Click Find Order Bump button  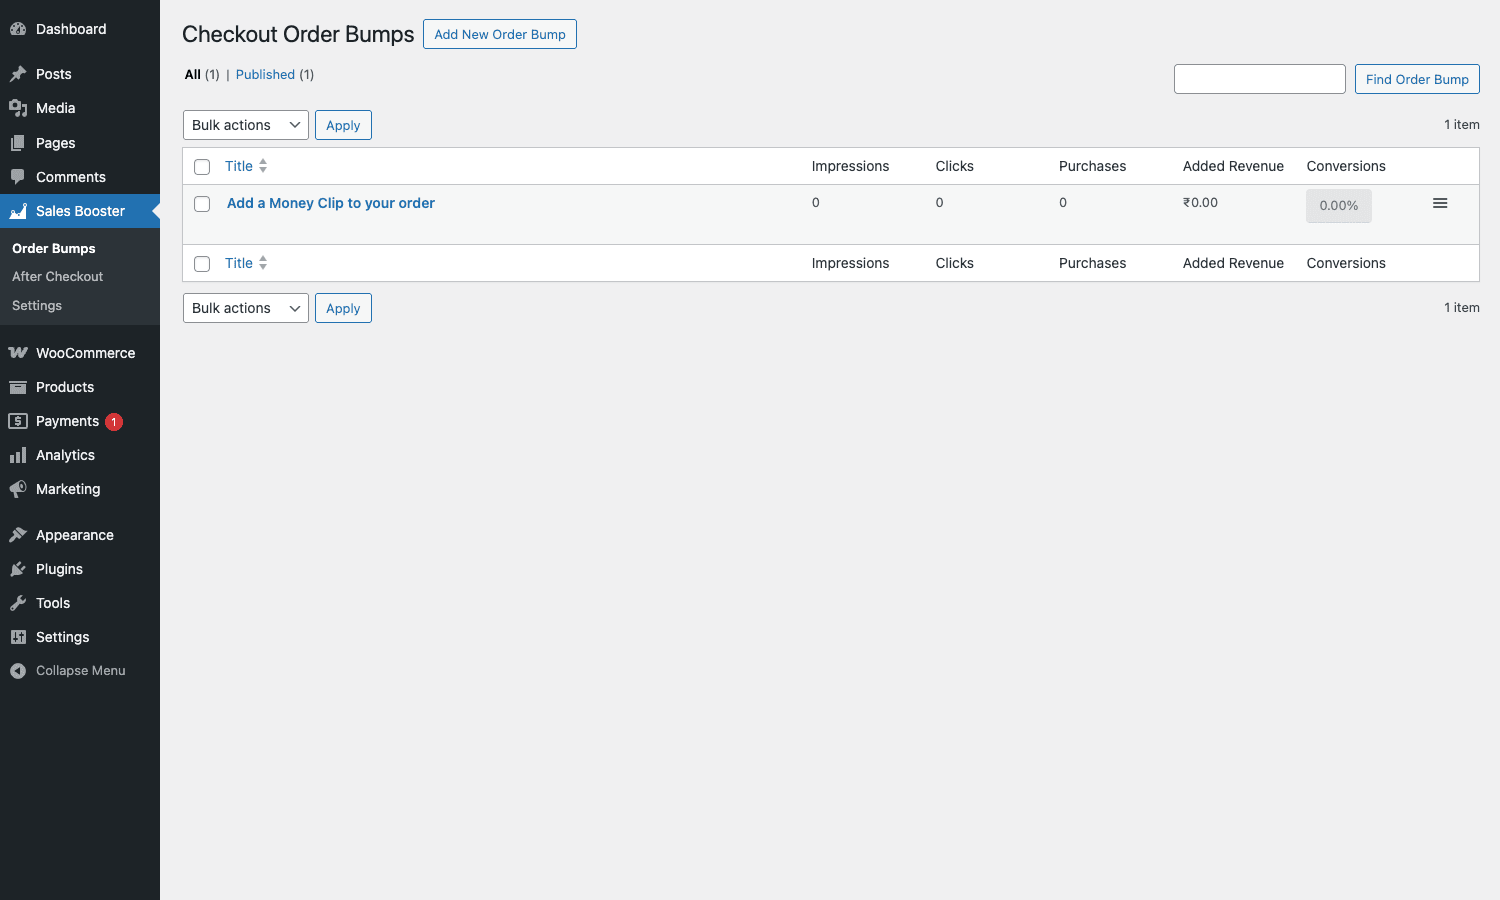point(1417,79)
